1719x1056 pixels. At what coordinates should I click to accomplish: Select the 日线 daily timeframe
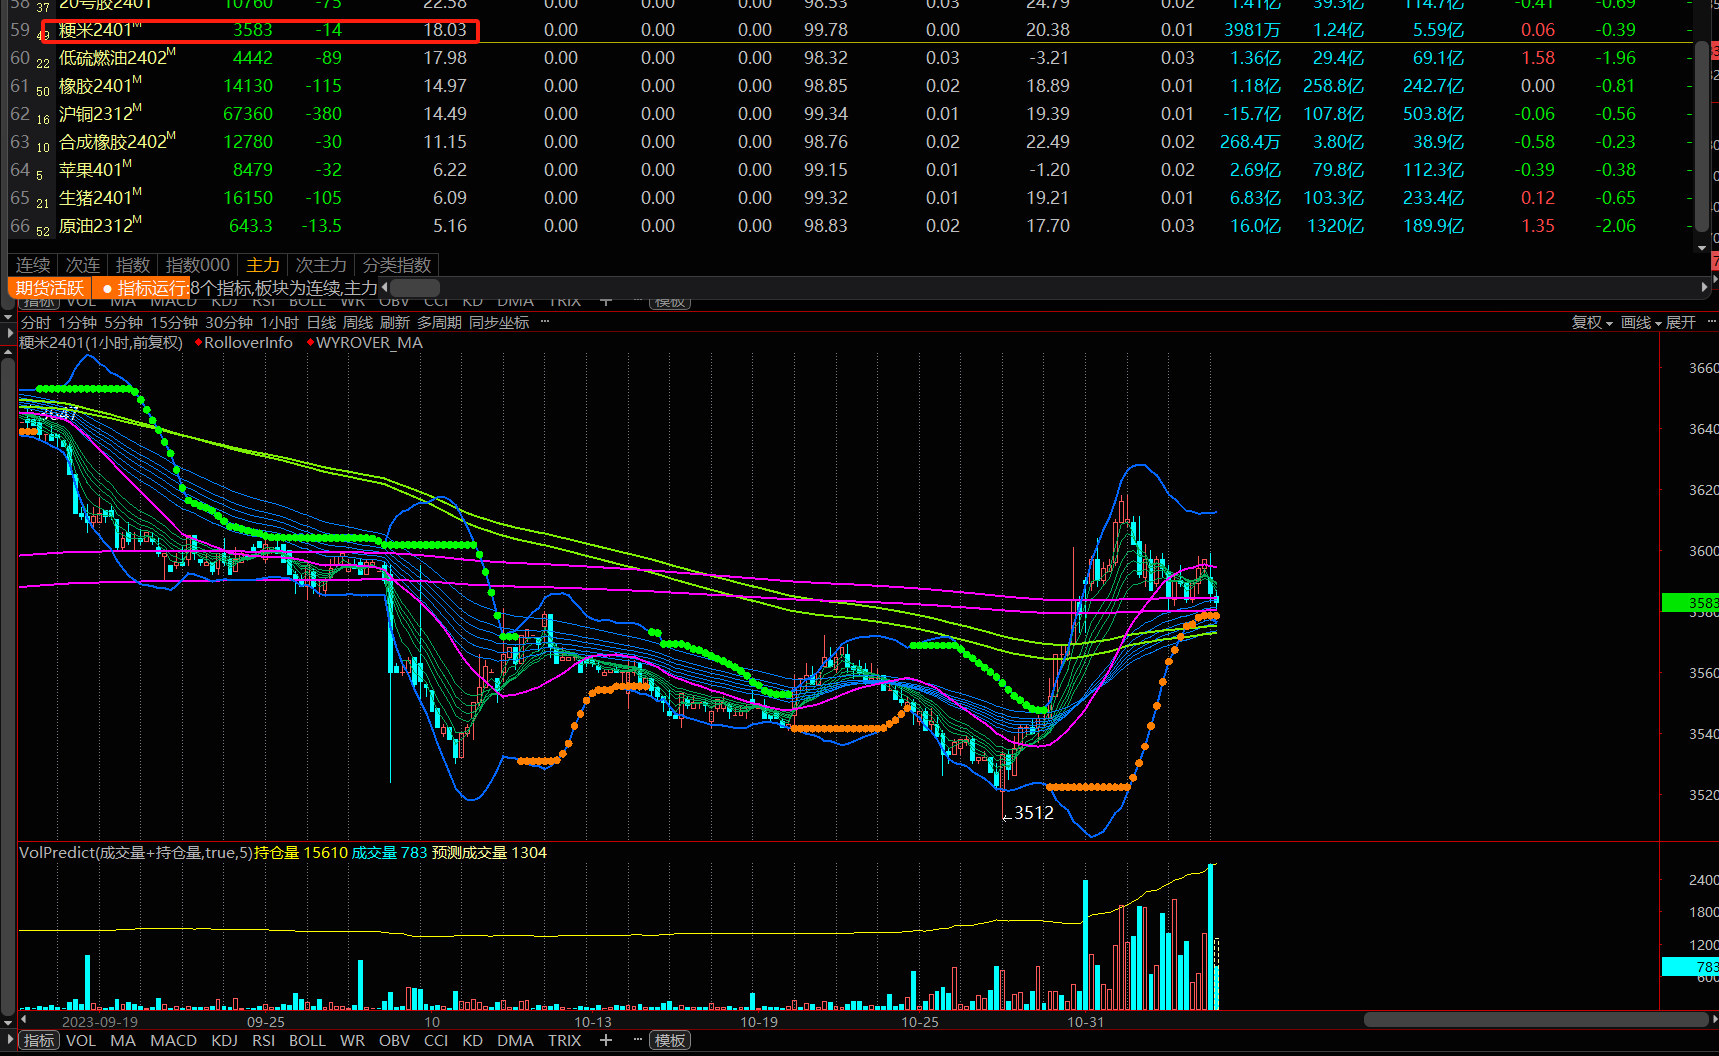pos(321,322)
